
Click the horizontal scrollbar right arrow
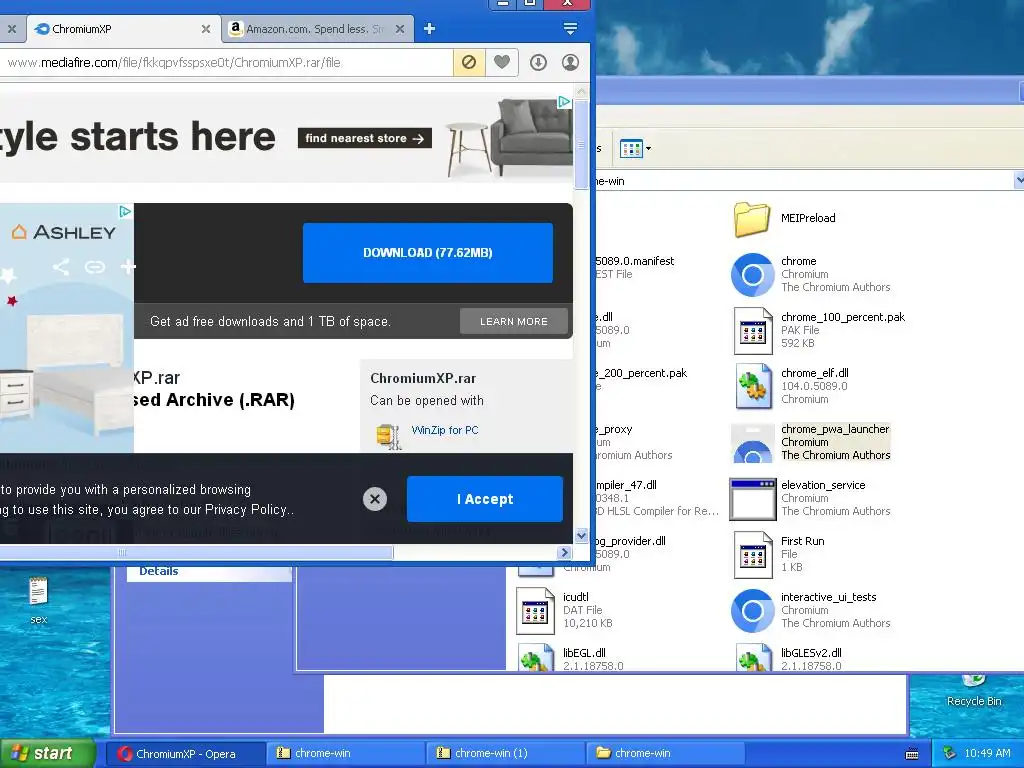tap(565, 552)
